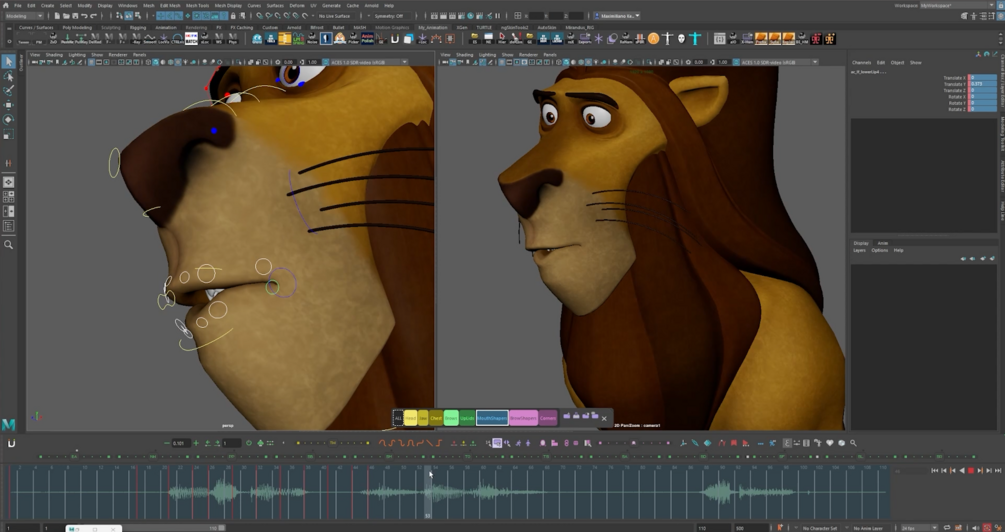Open the Picker shelf tool
This screenshot has width=1005, height=532.
coord(353,38)
